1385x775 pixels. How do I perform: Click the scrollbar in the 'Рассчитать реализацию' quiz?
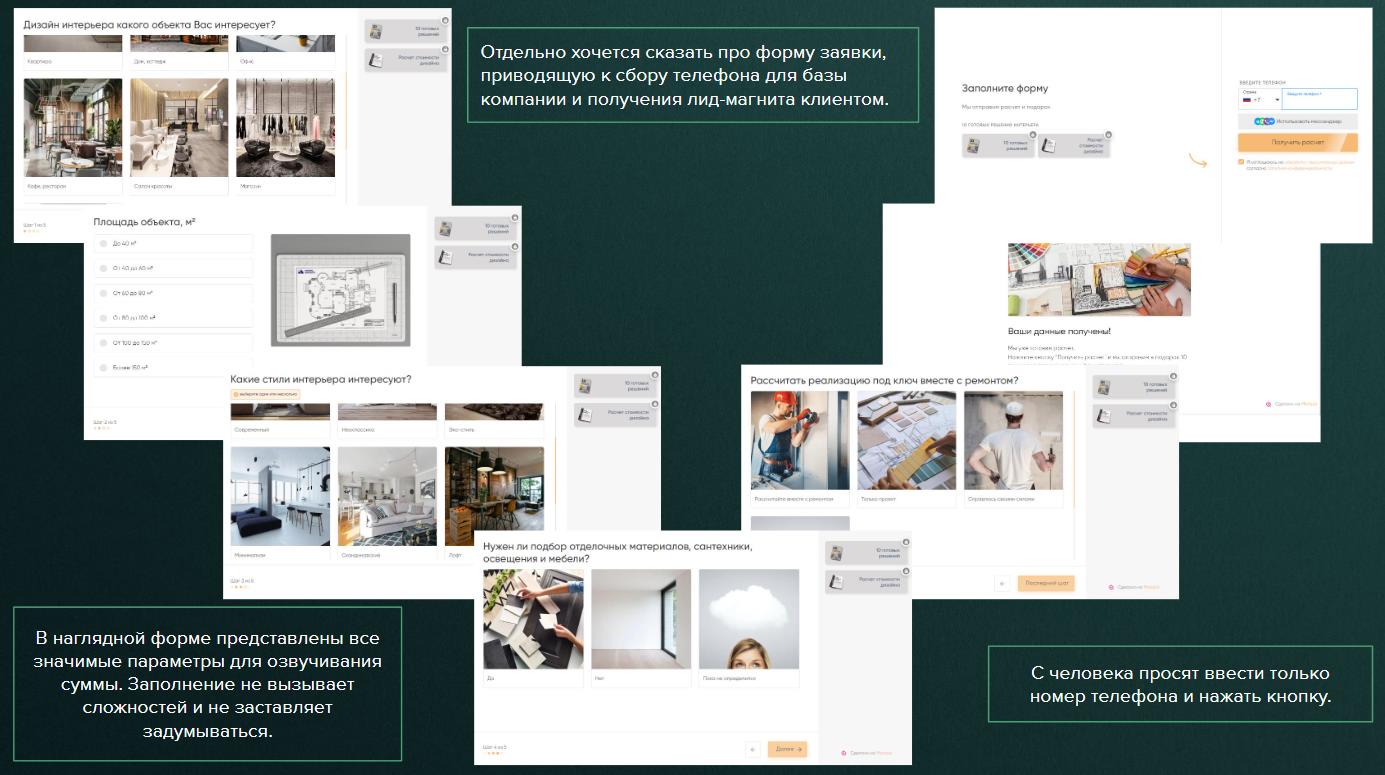[x=1074, y=448]
